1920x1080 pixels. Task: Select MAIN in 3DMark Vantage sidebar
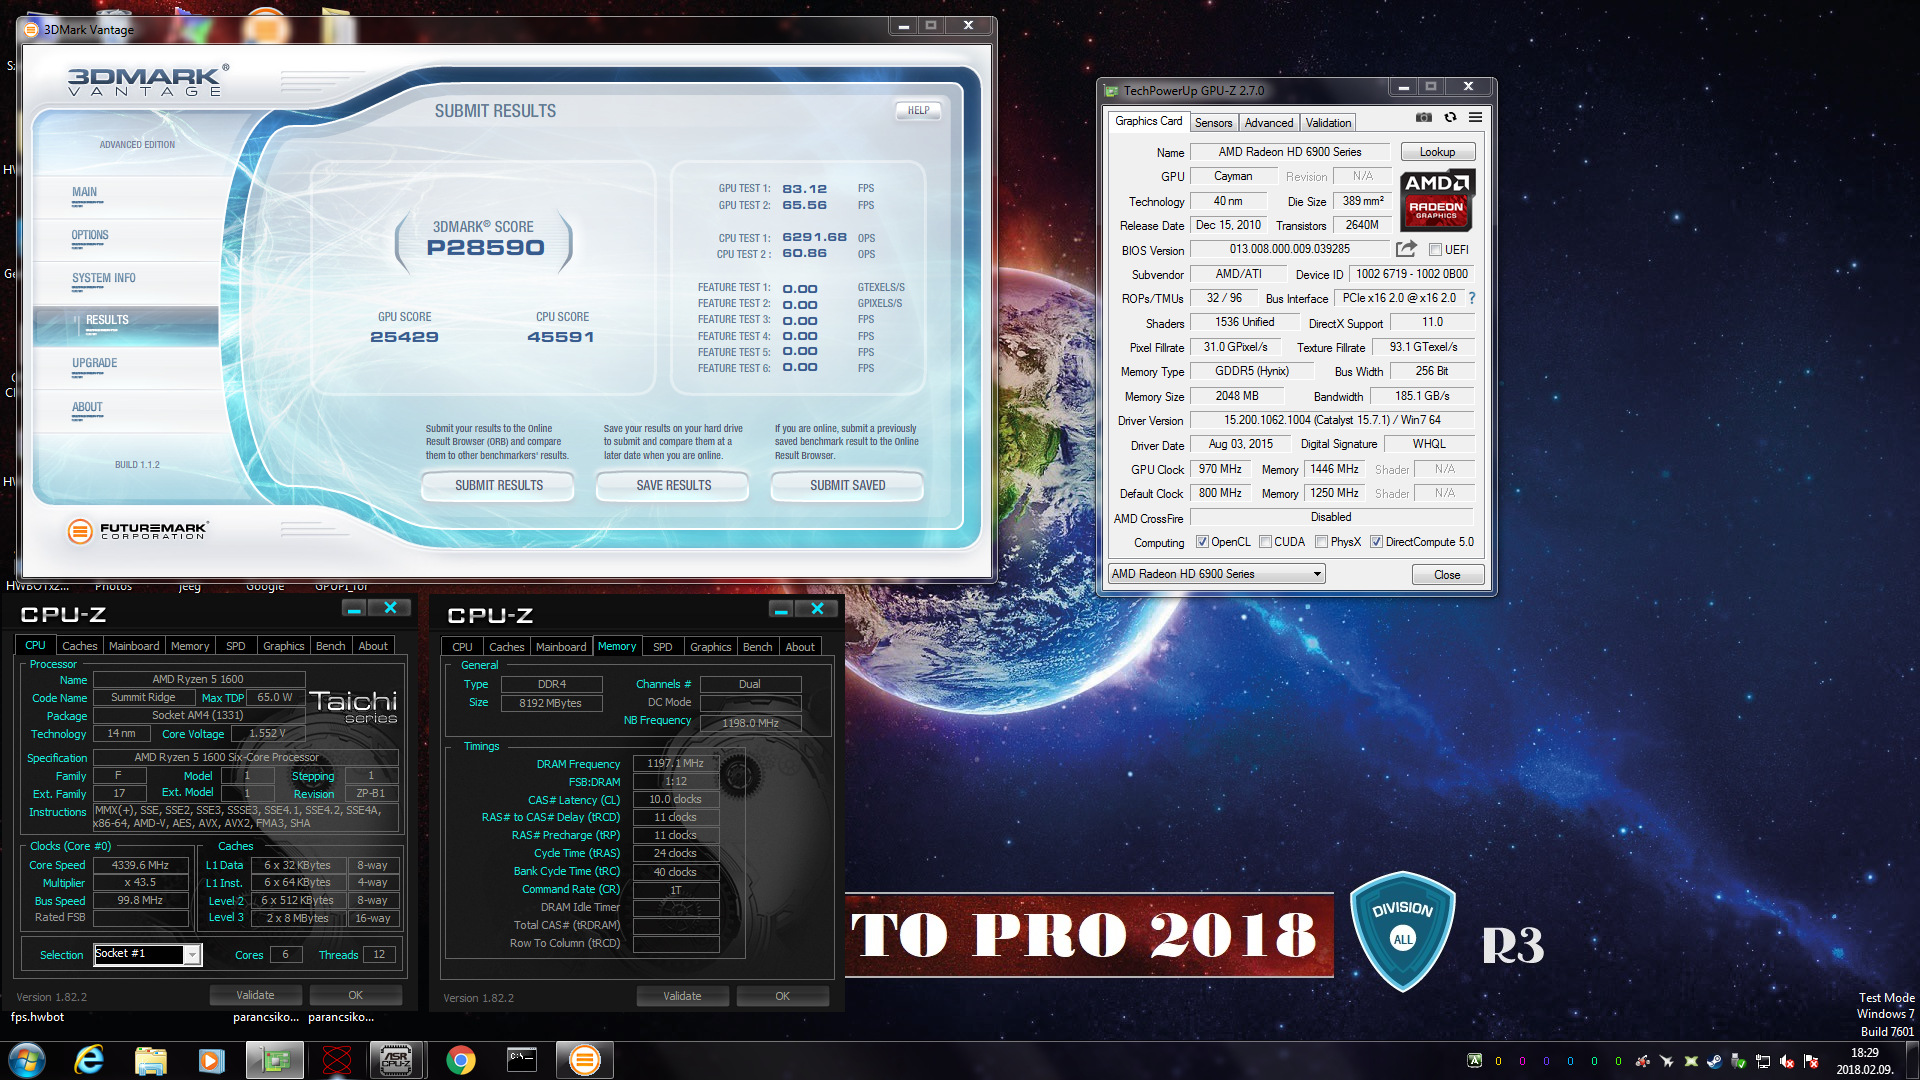[126, 197]
